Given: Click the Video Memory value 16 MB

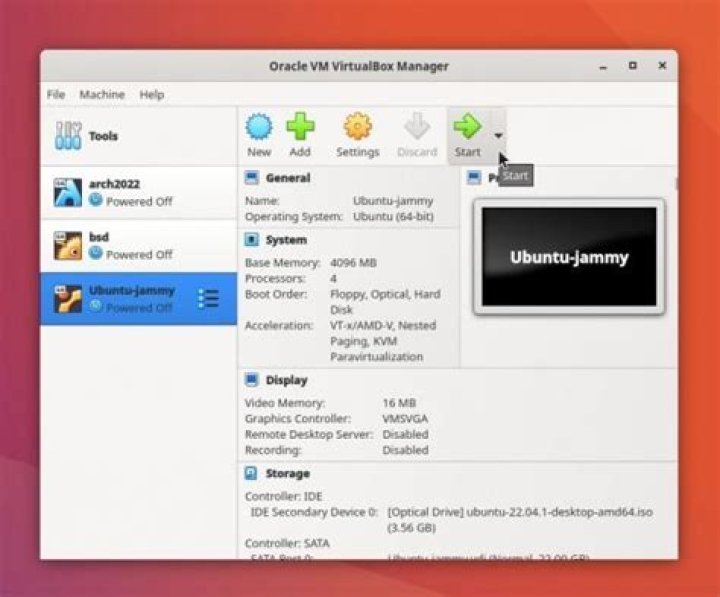Looking at the screenshot, I should tap(399, 403).
